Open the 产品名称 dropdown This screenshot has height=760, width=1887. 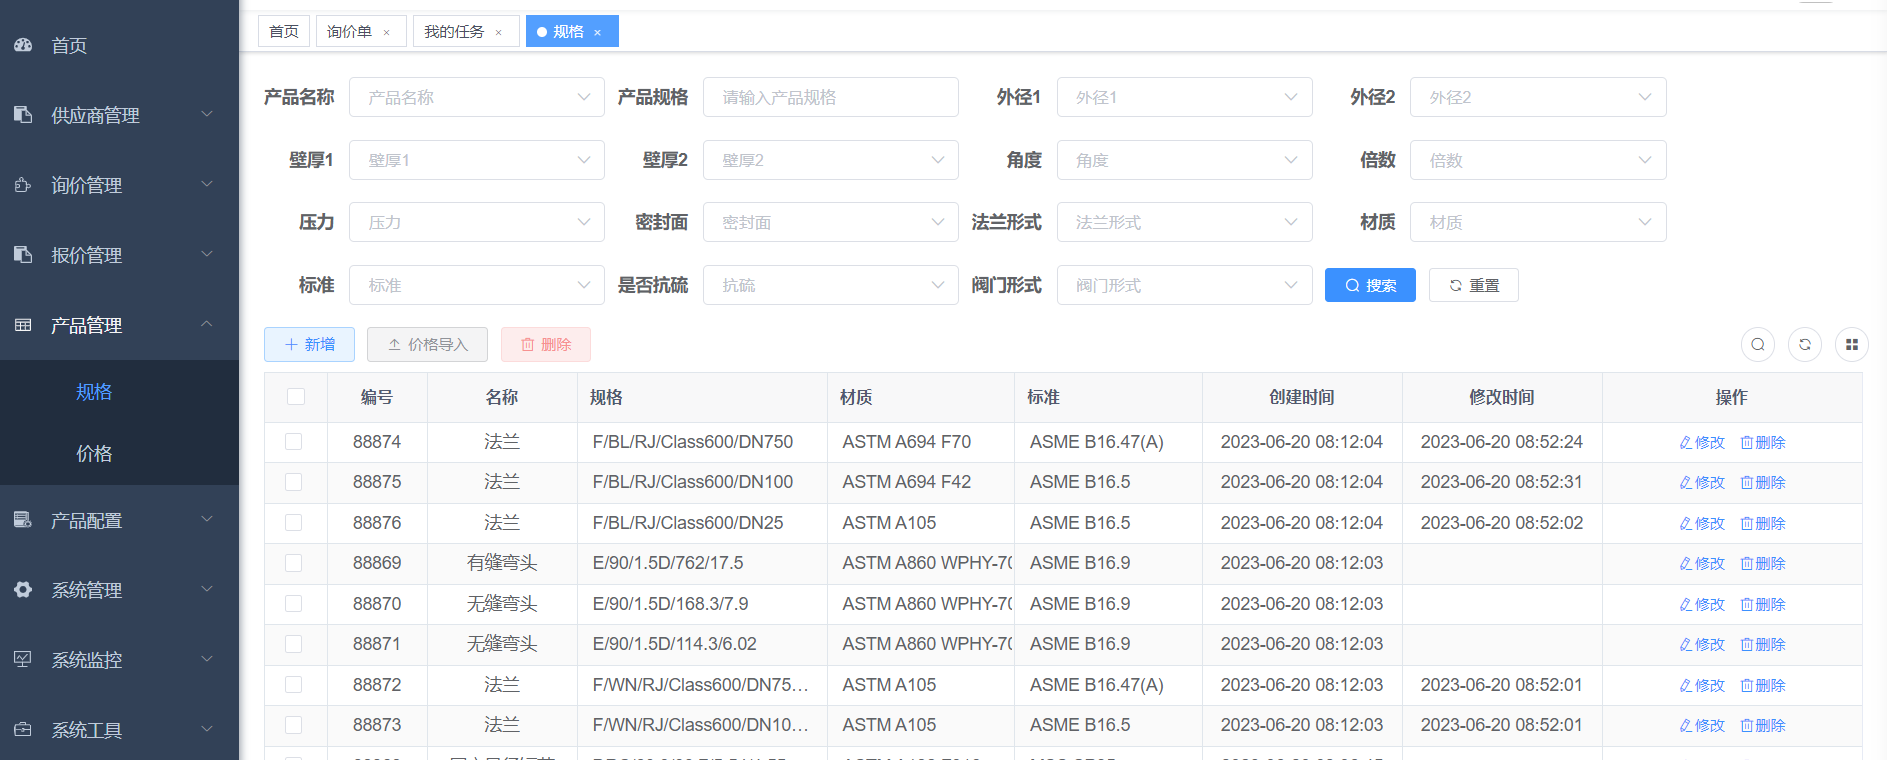point(477,97)
